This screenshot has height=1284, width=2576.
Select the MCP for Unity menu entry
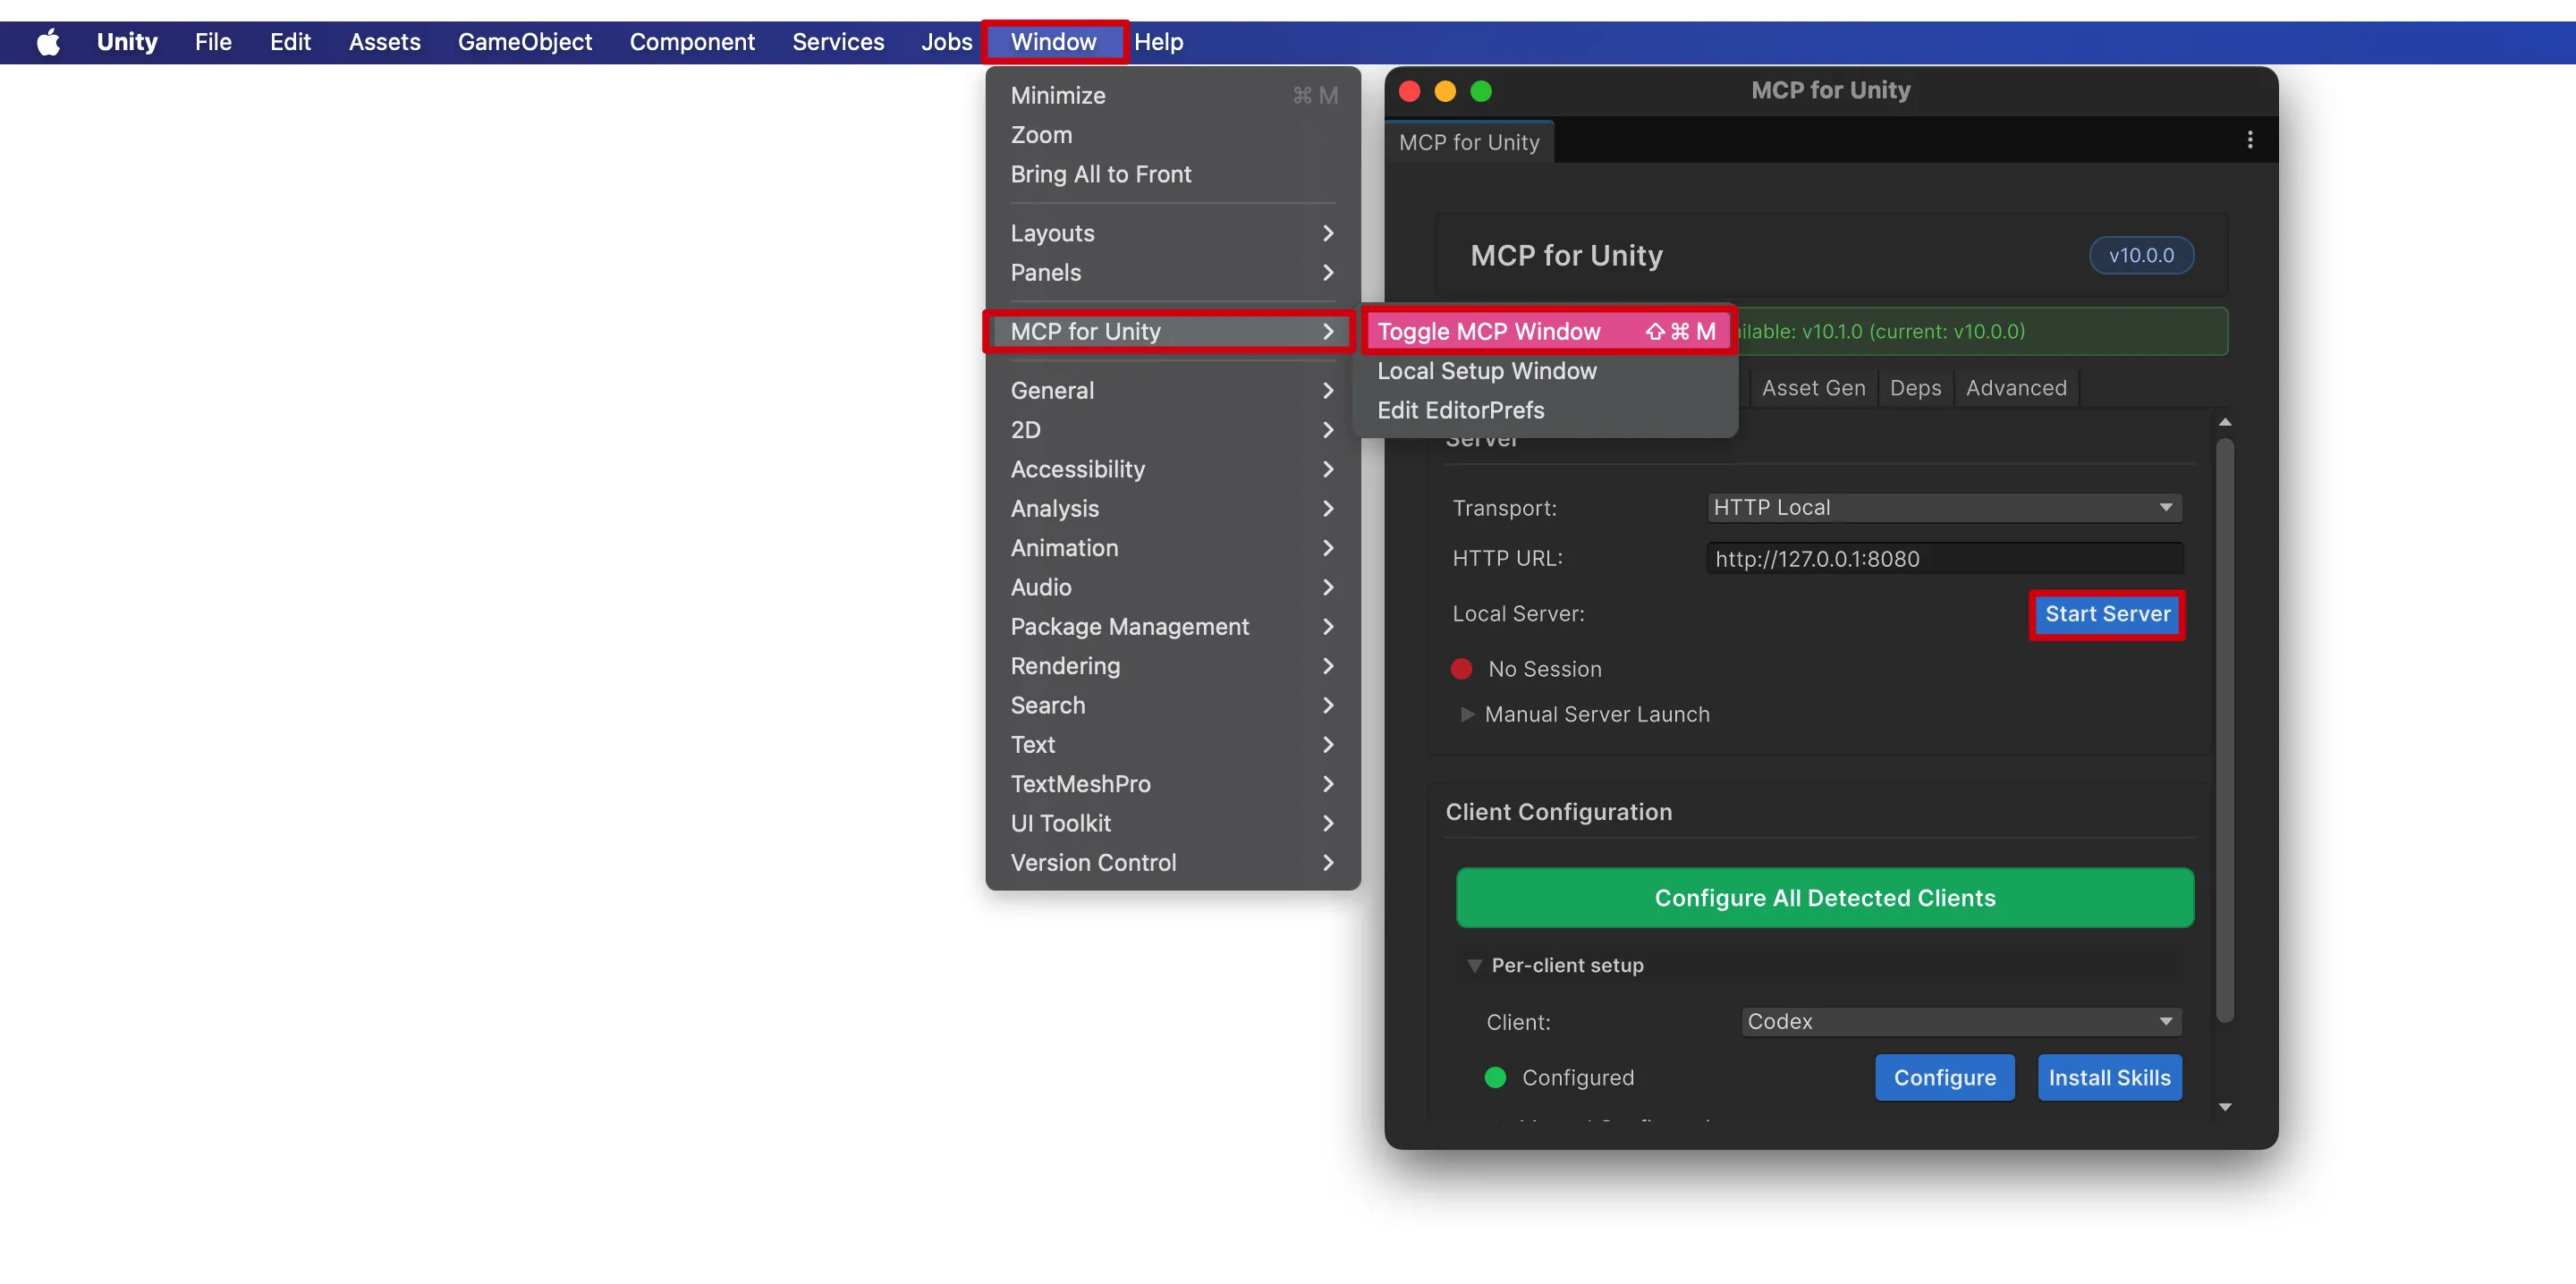coord(1172,332)
